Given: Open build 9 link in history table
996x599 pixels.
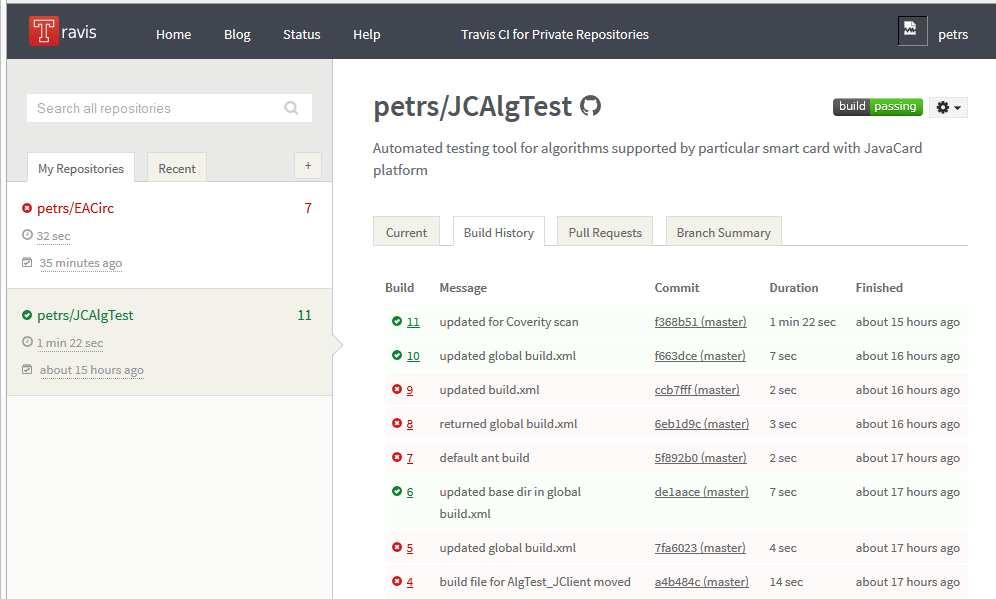Looking at the screenshot, I should (409, 390).
